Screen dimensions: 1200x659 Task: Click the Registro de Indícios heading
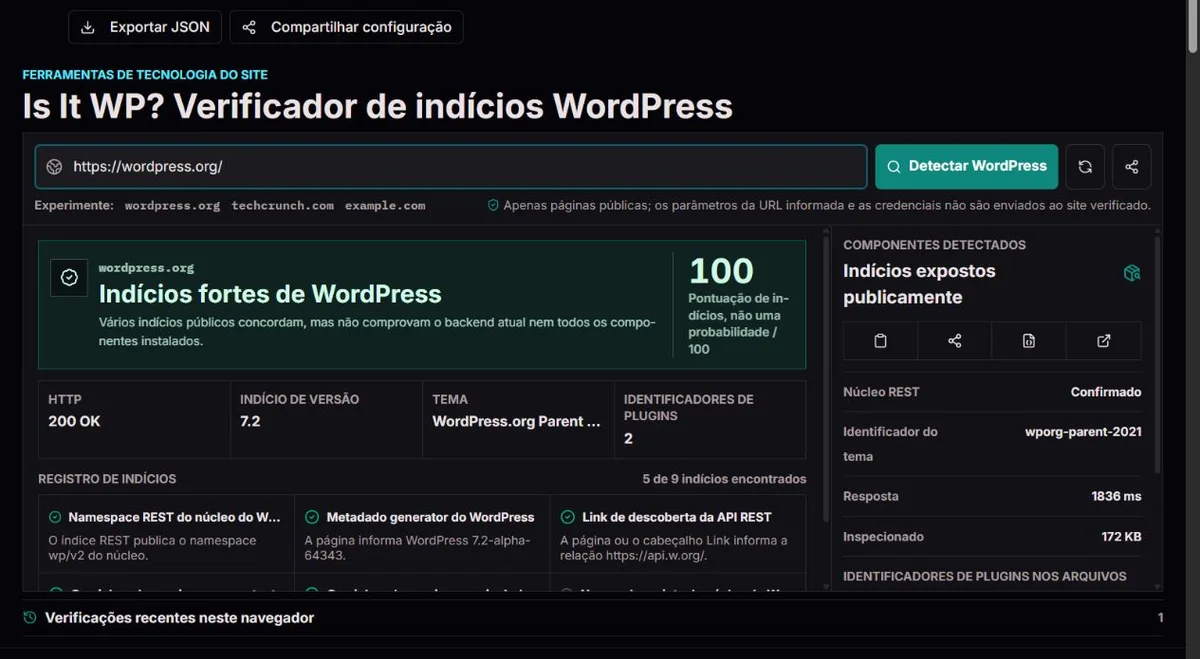coord(107,479)
